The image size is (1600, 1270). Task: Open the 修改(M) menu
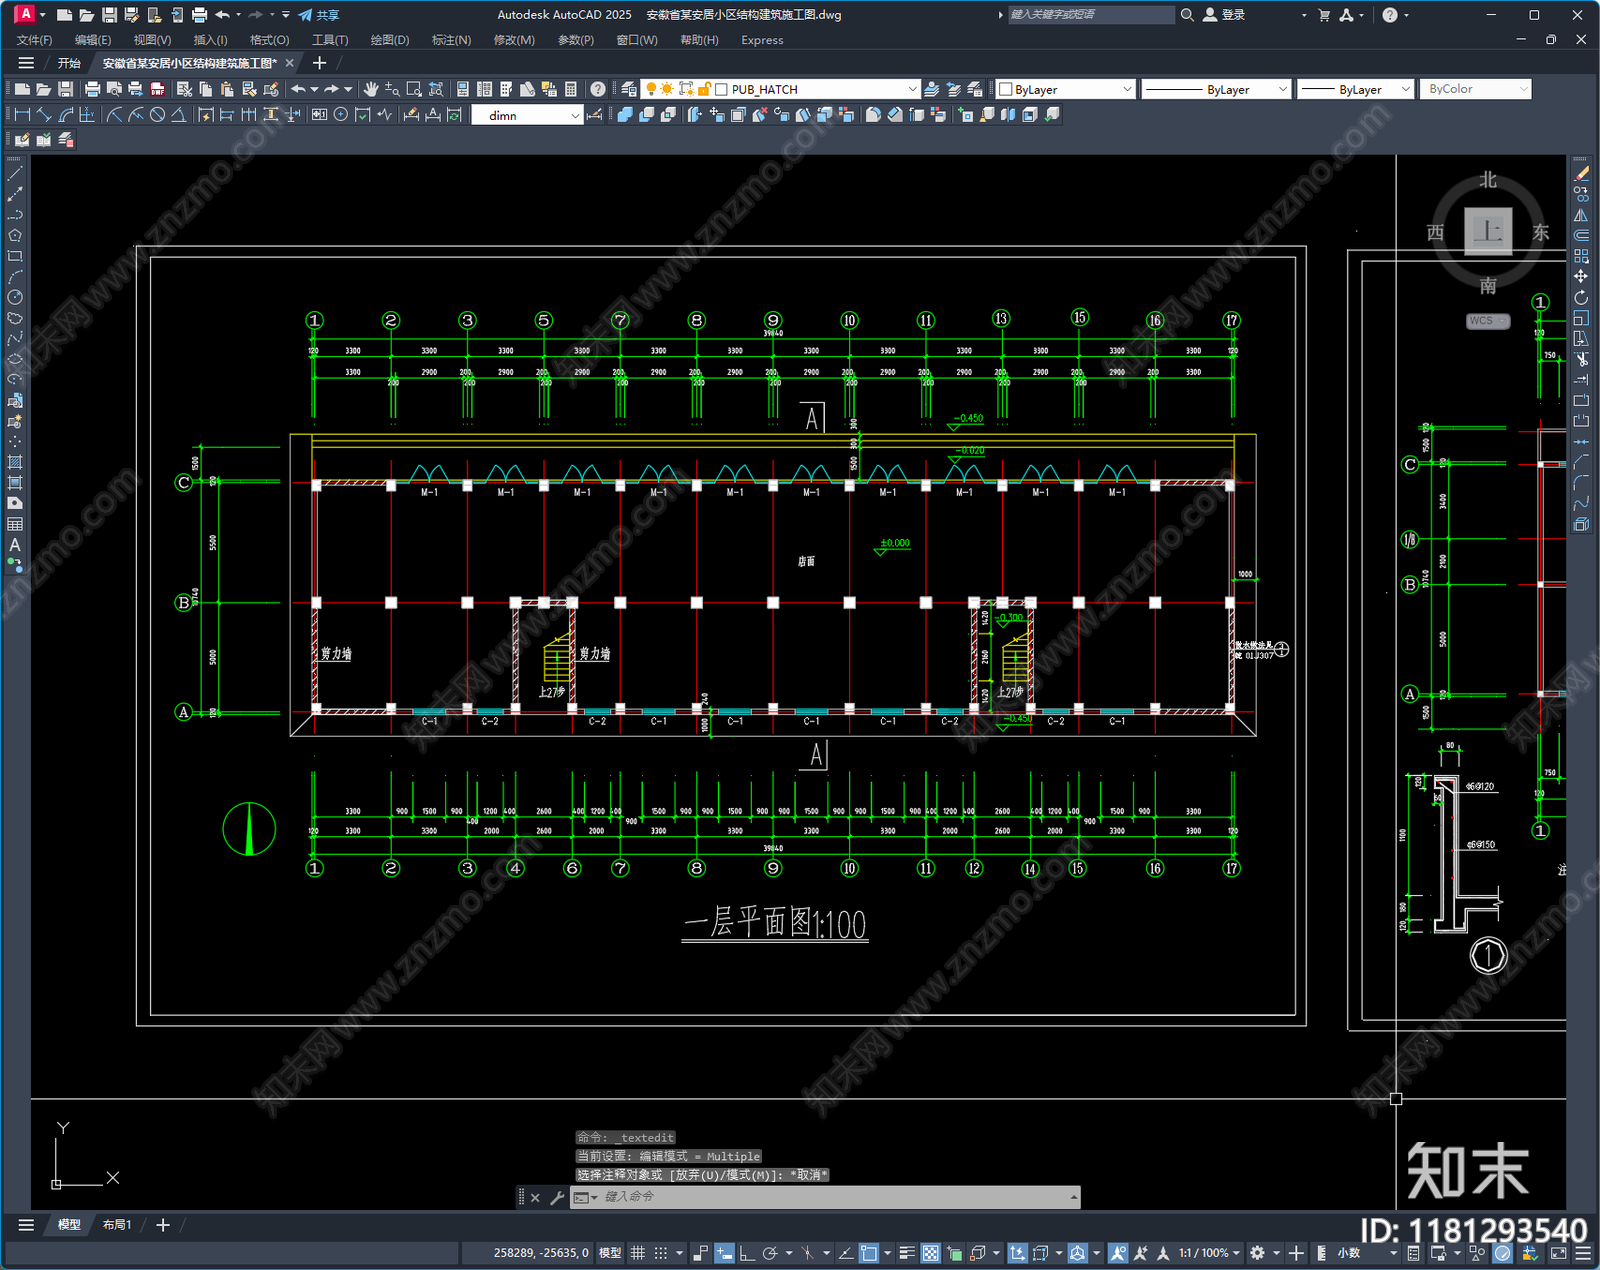pyautogui.click(x=514, y=40)
